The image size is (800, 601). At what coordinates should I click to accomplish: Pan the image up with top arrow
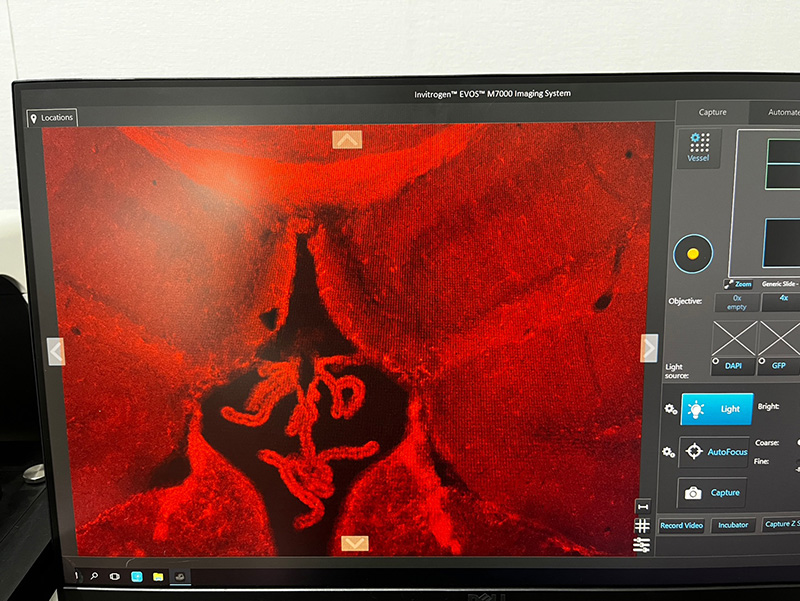[x=347, y=140]
